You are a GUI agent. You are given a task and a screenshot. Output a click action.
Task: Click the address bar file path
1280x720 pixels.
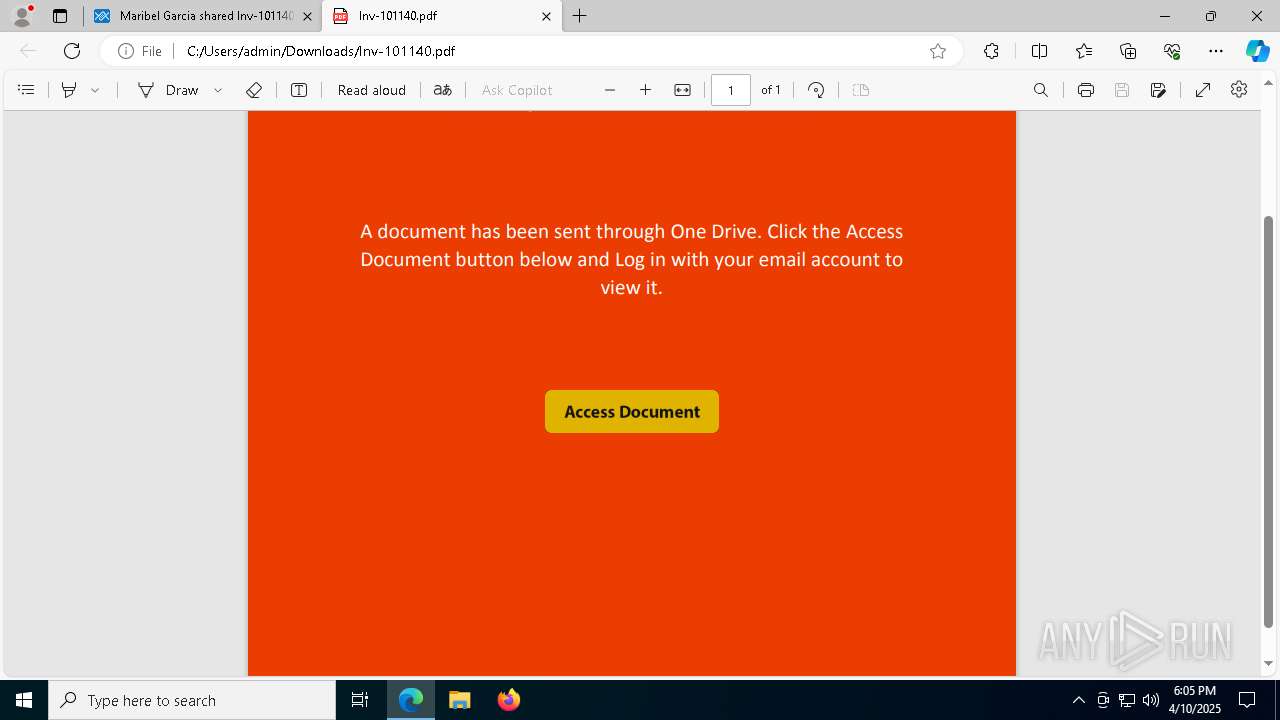click(x=321, y=51)
